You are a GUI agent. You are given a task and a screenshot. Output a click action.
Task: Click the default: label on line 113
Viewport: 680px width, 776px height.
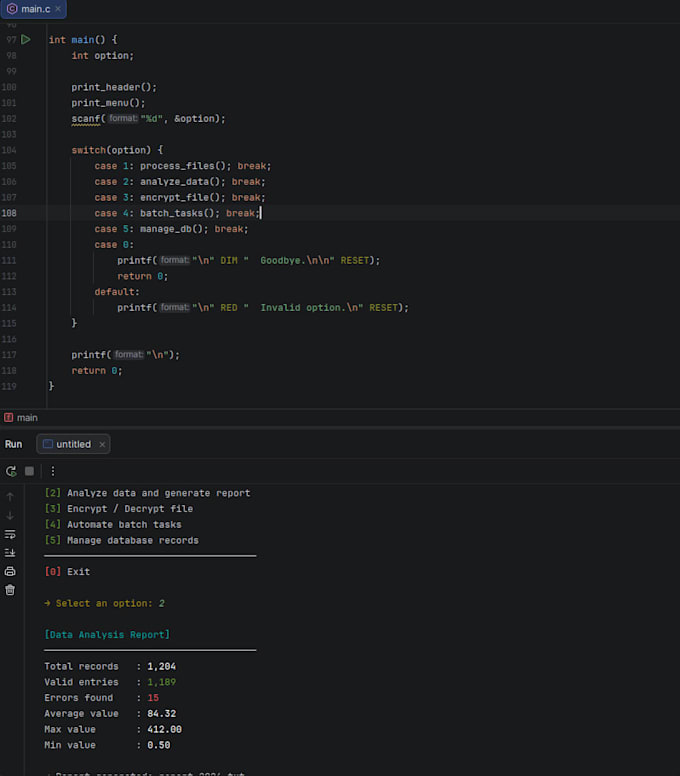pyautogui.click(x=117, y=292)
